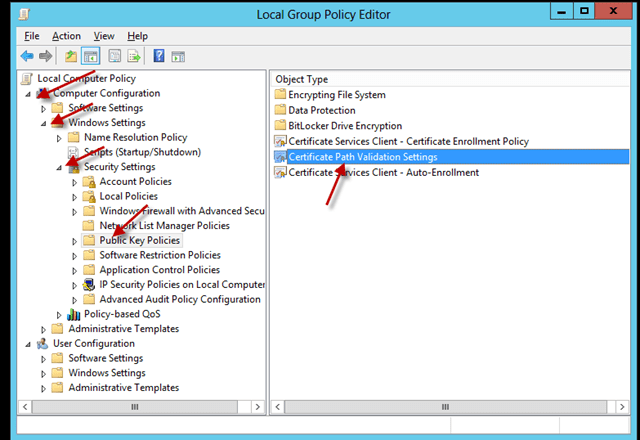Click right scroll arrow of tree pane
640x440 pixels.
point(257,407)
